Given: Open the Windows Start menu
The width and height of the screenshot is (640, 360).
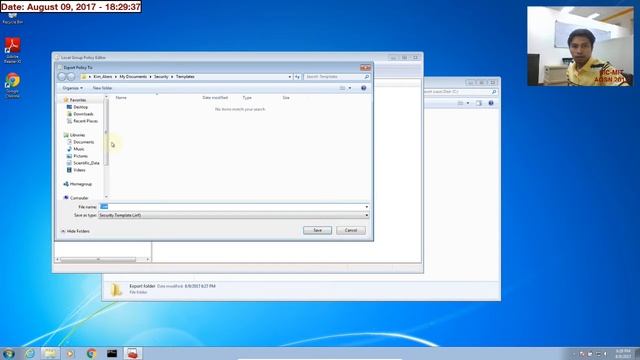Looking at the screenshot, I should coord(9,353).
